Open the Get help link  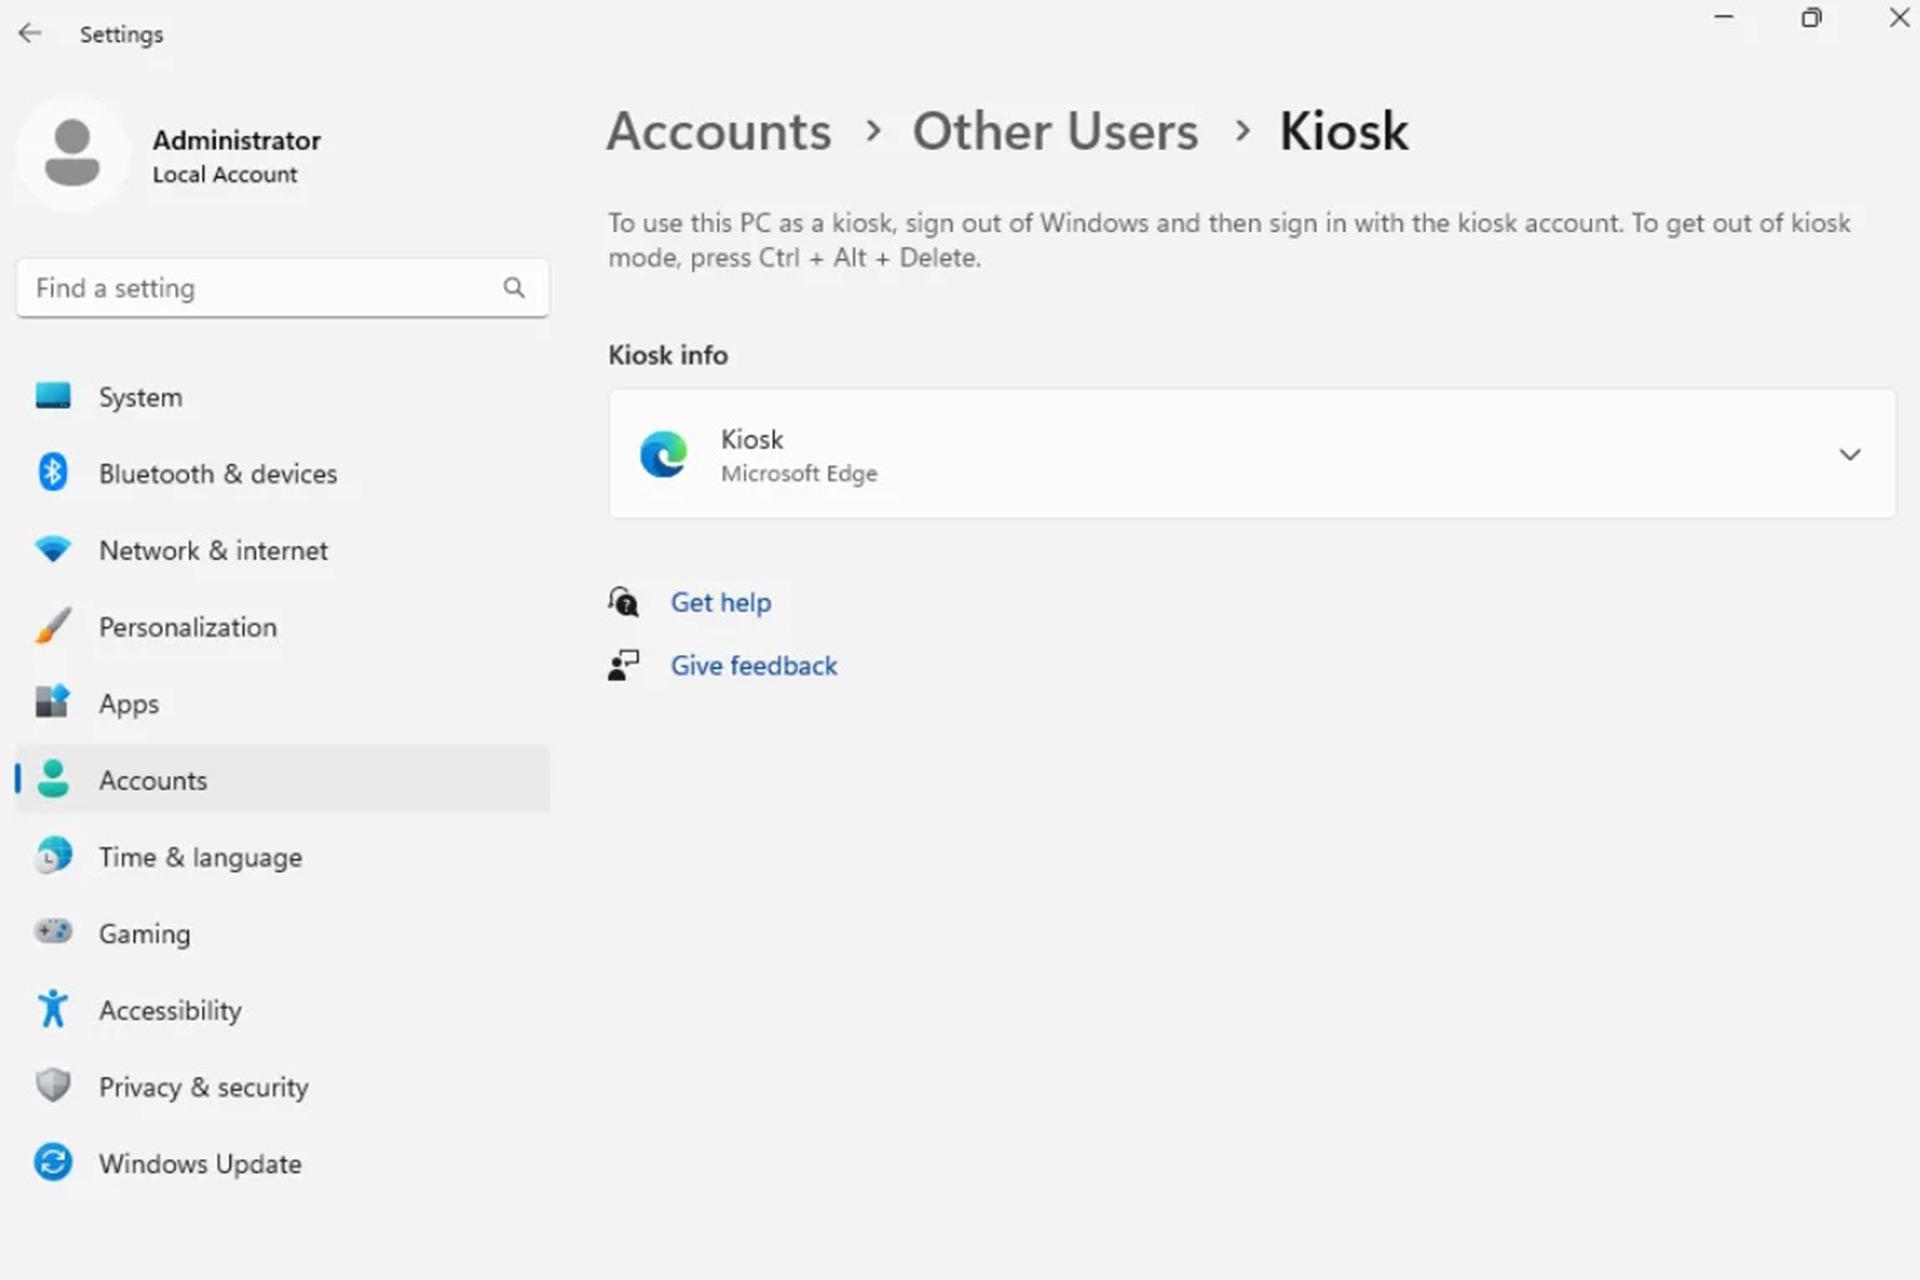pos(721,602)
